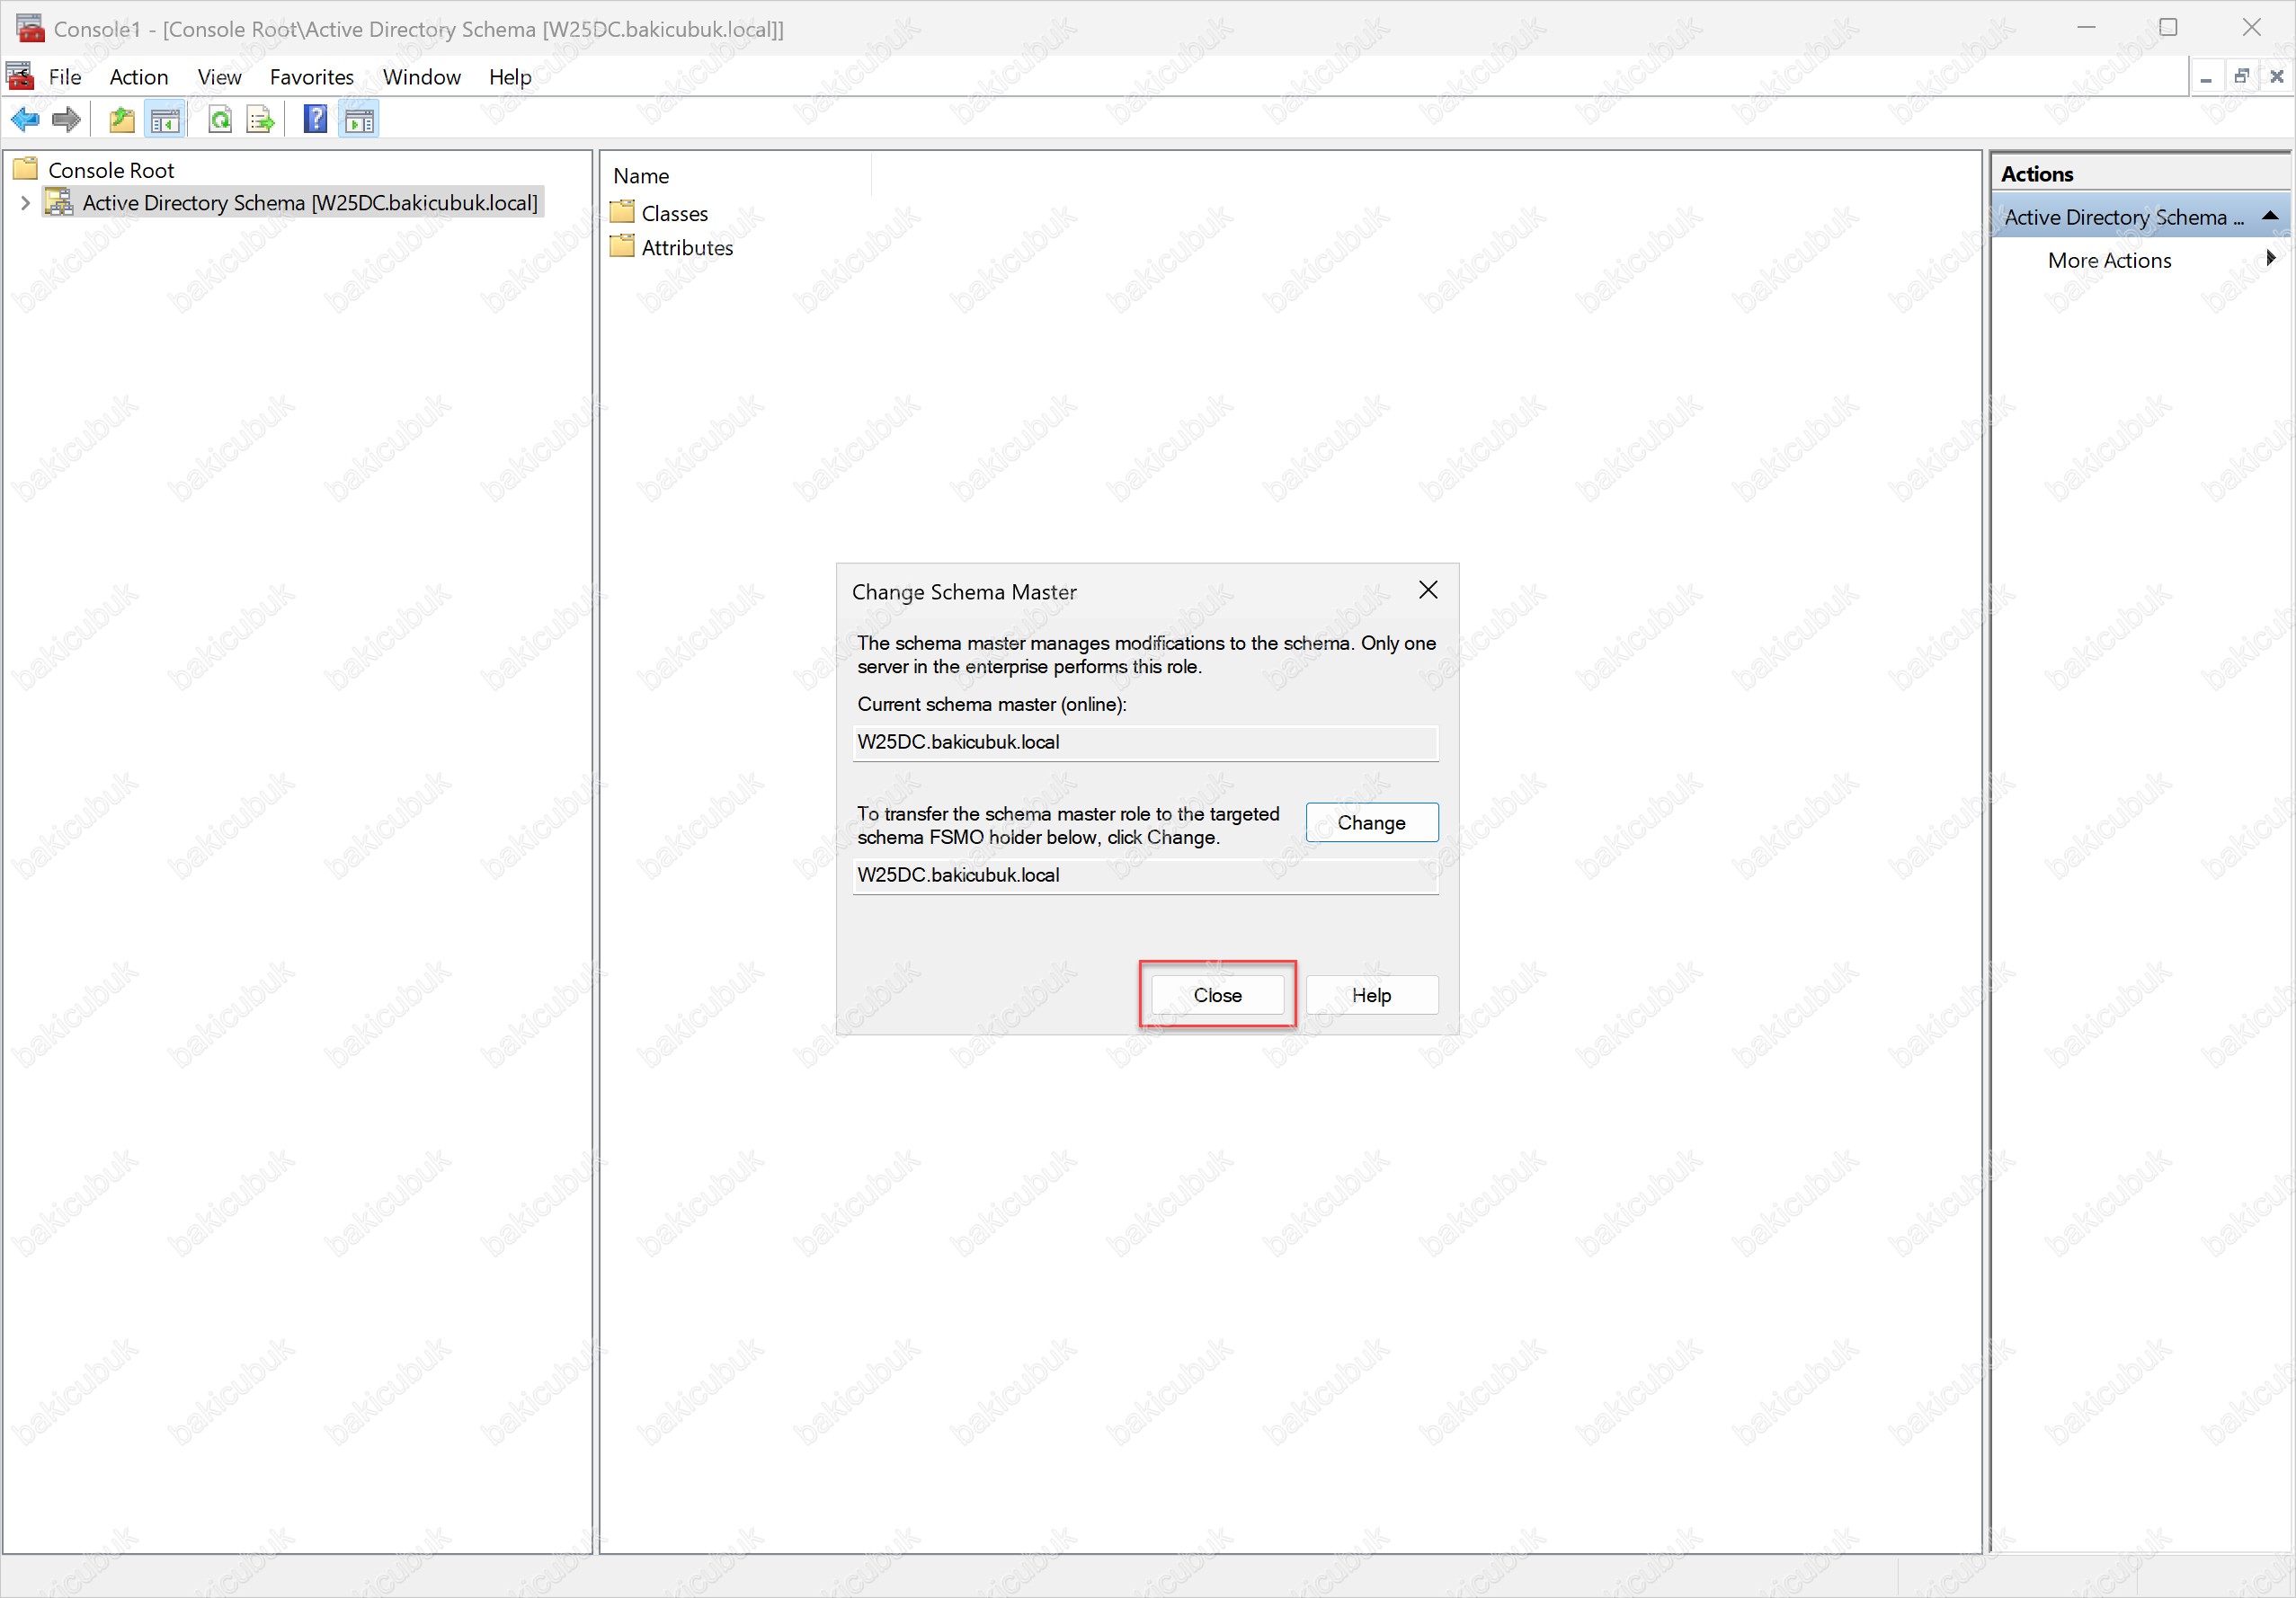Image resolution: width=2296 pixels, height=1598 pixels.
Task: Open Help via the question mark icon
Action: pyautogui.click(x=315, y=120)
